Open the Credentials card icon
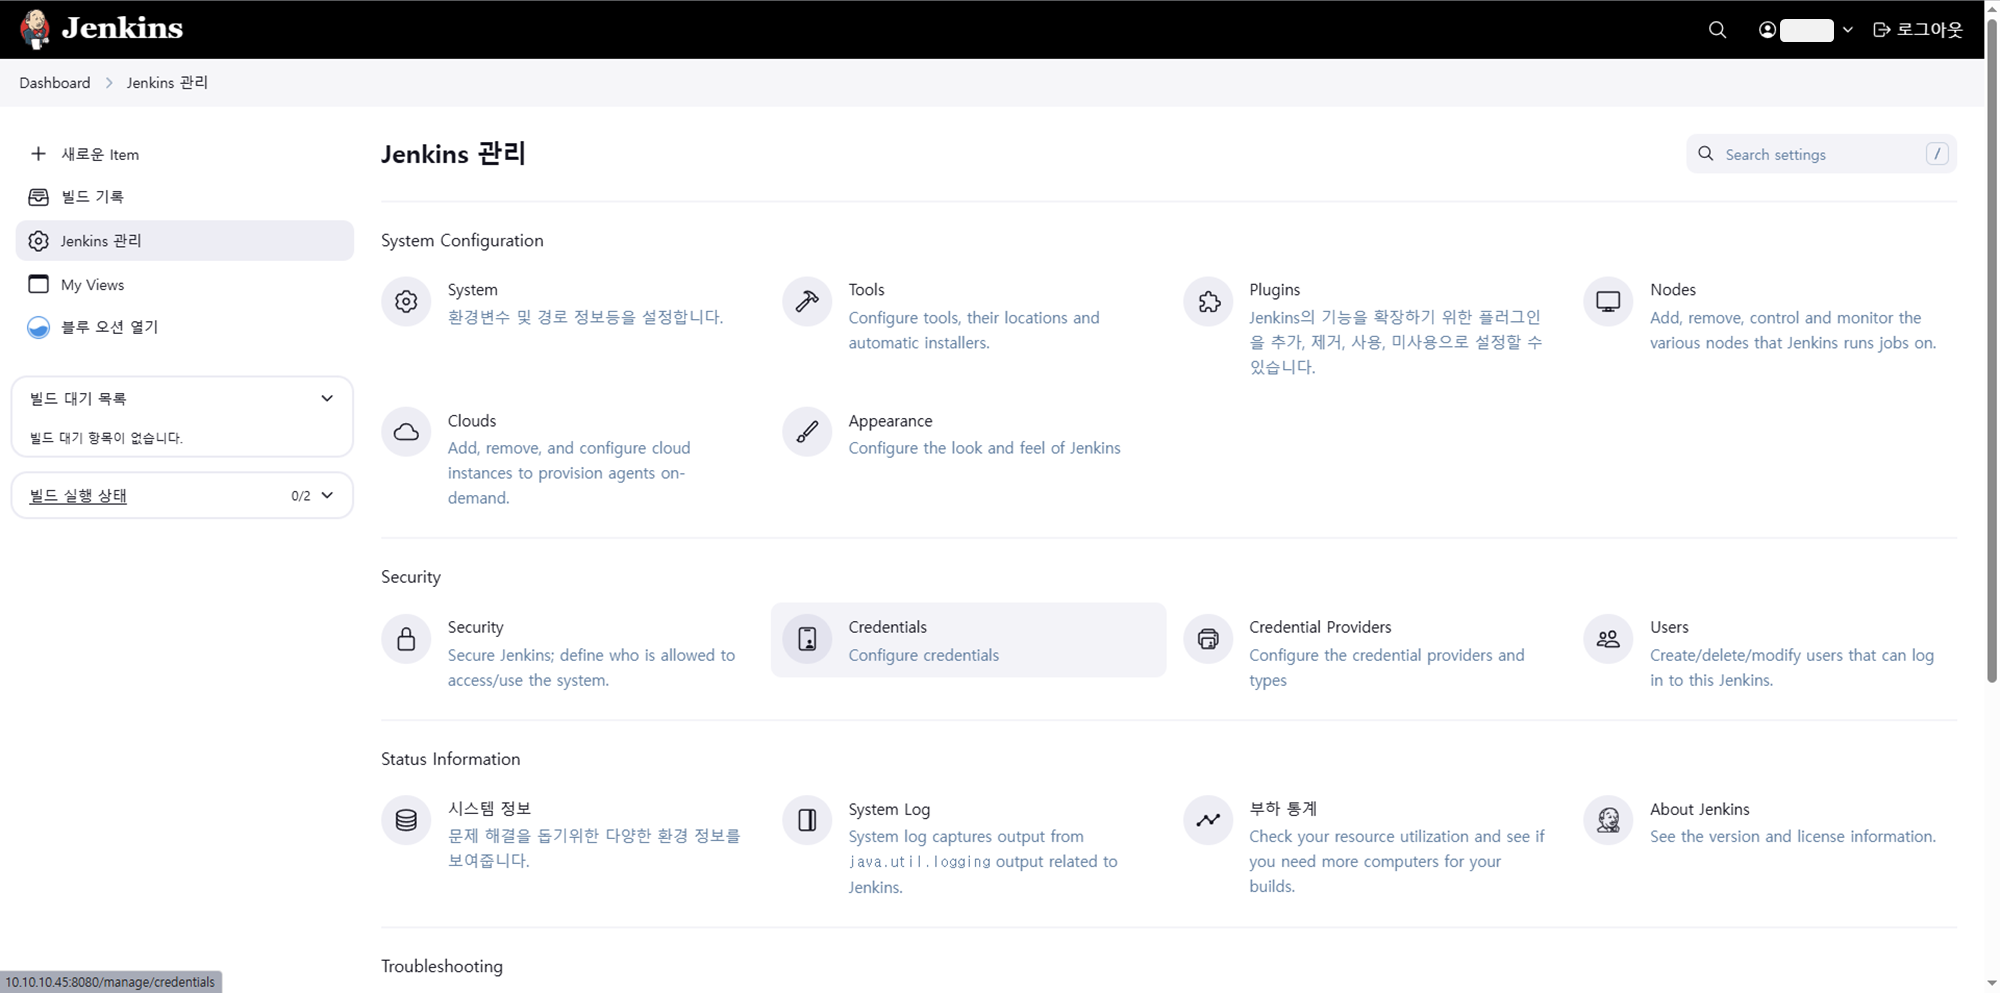 tap(807, 639)
